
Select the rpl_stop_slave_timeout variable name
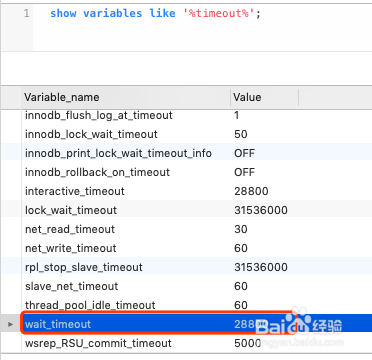84,267
